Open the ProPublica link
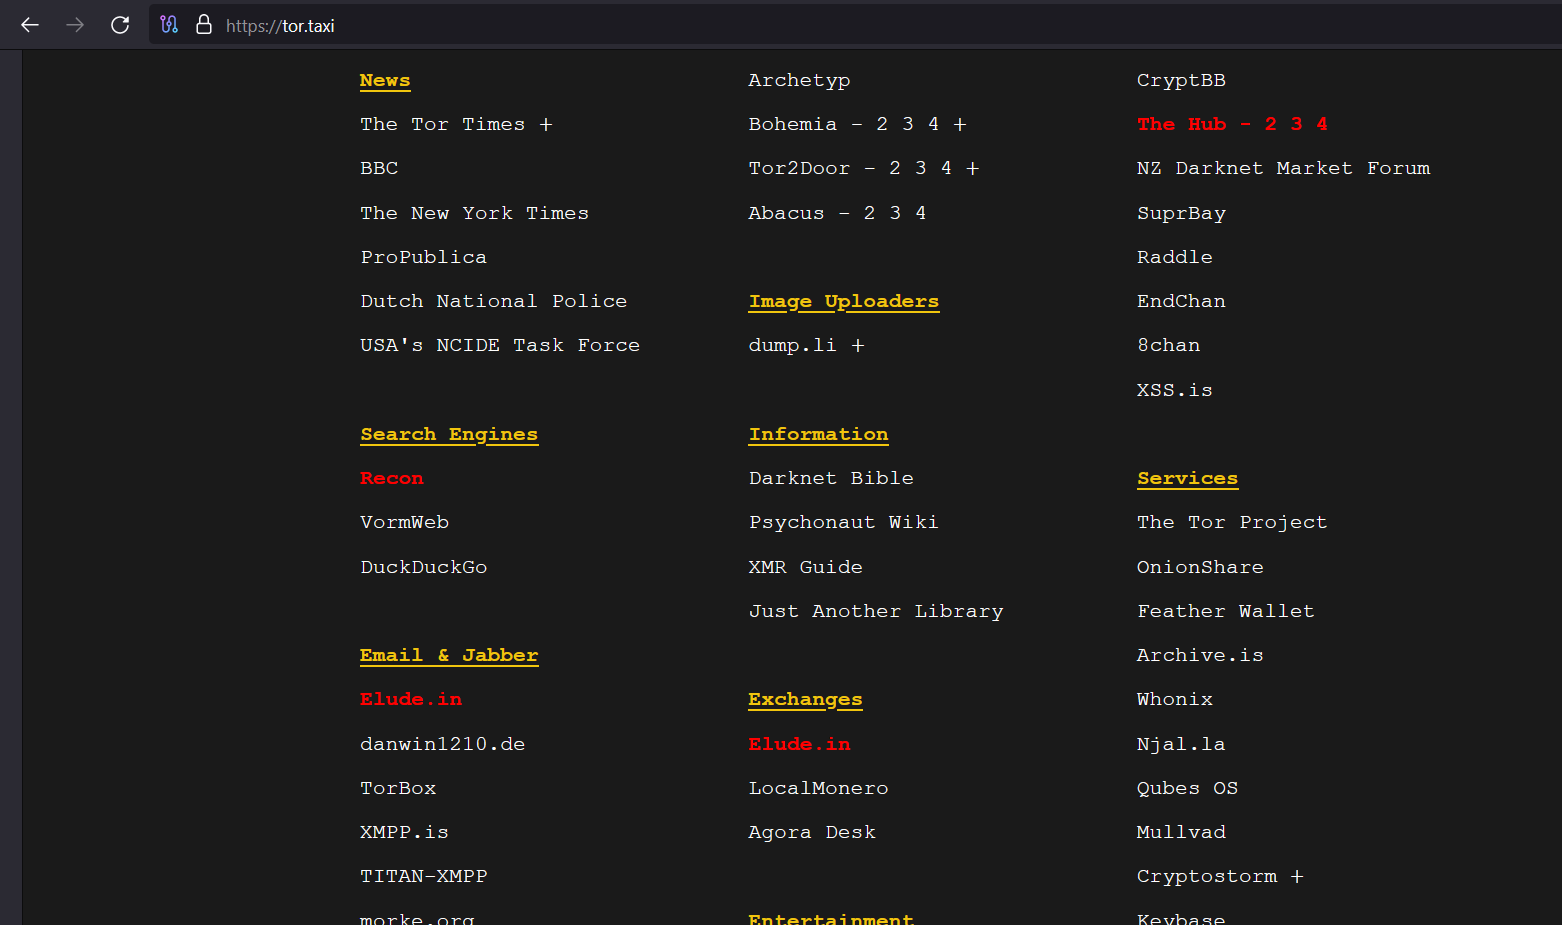The width and height of the screenshot is (1562, 925). click(423, 257)
